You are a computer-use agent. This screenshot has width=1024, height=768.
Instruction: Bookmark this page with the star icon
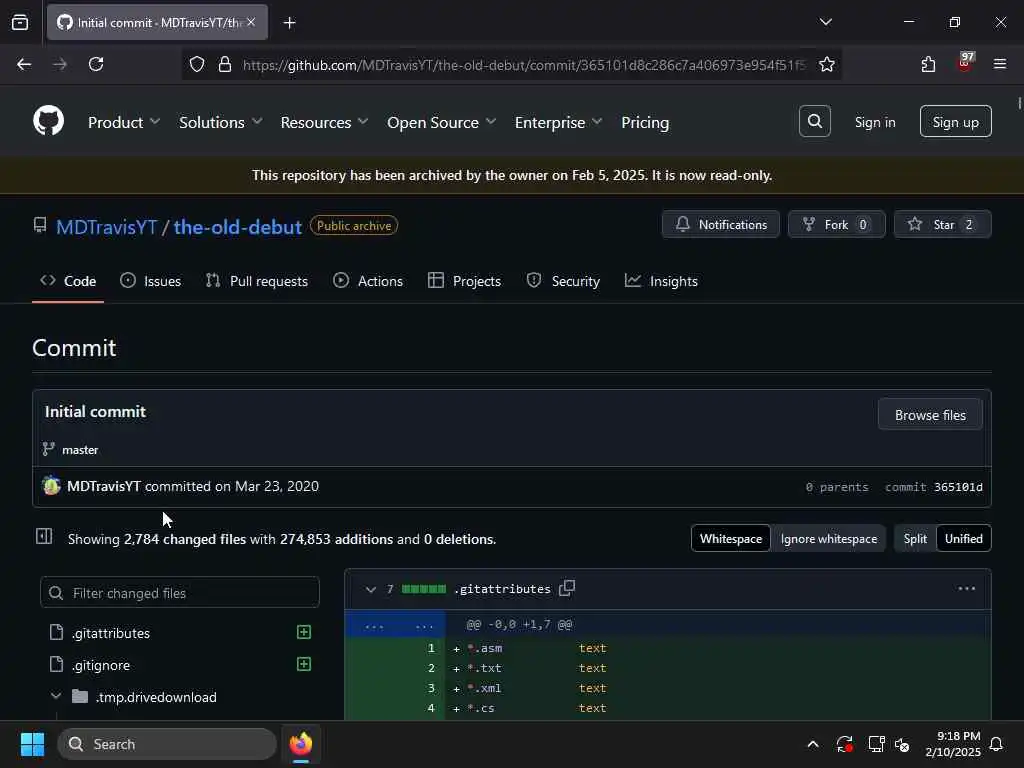[x=827, y=64]
